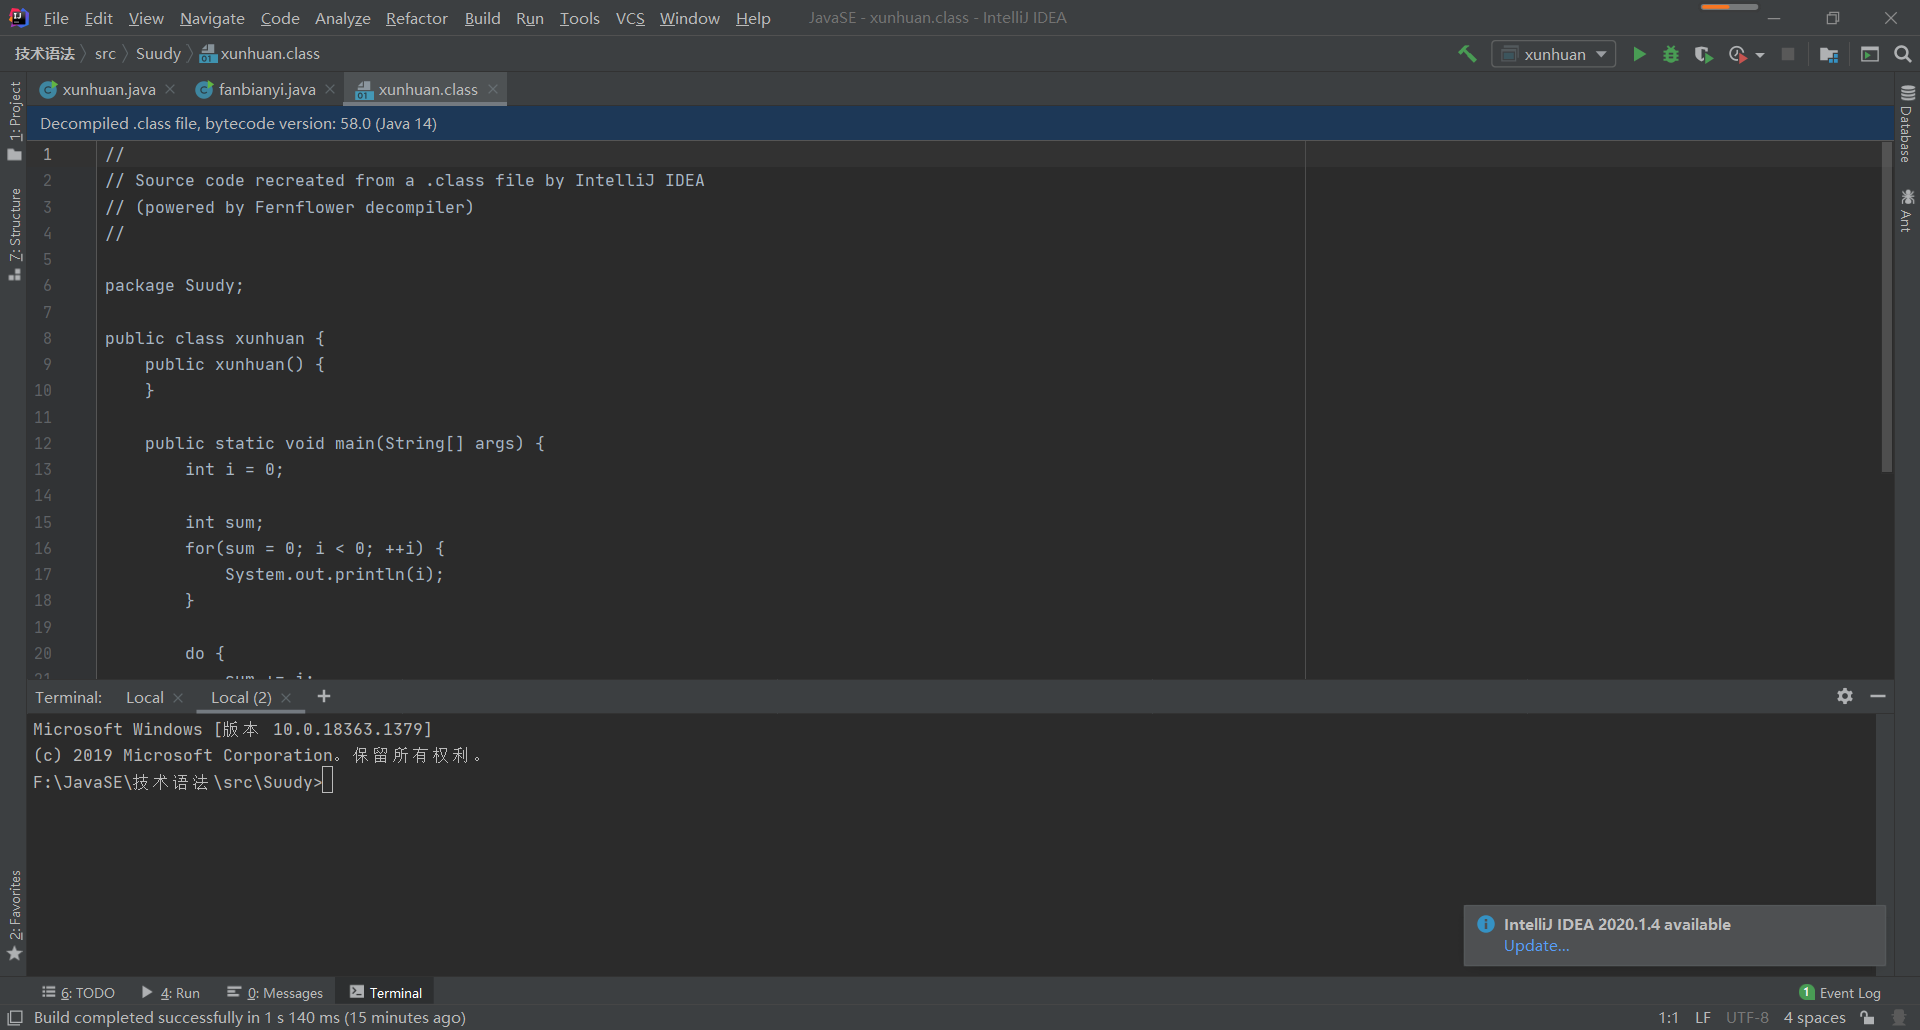This screenshot has height=1030, width=1920.
Task: Close the Local terminal session
Action: click(178, 698)
